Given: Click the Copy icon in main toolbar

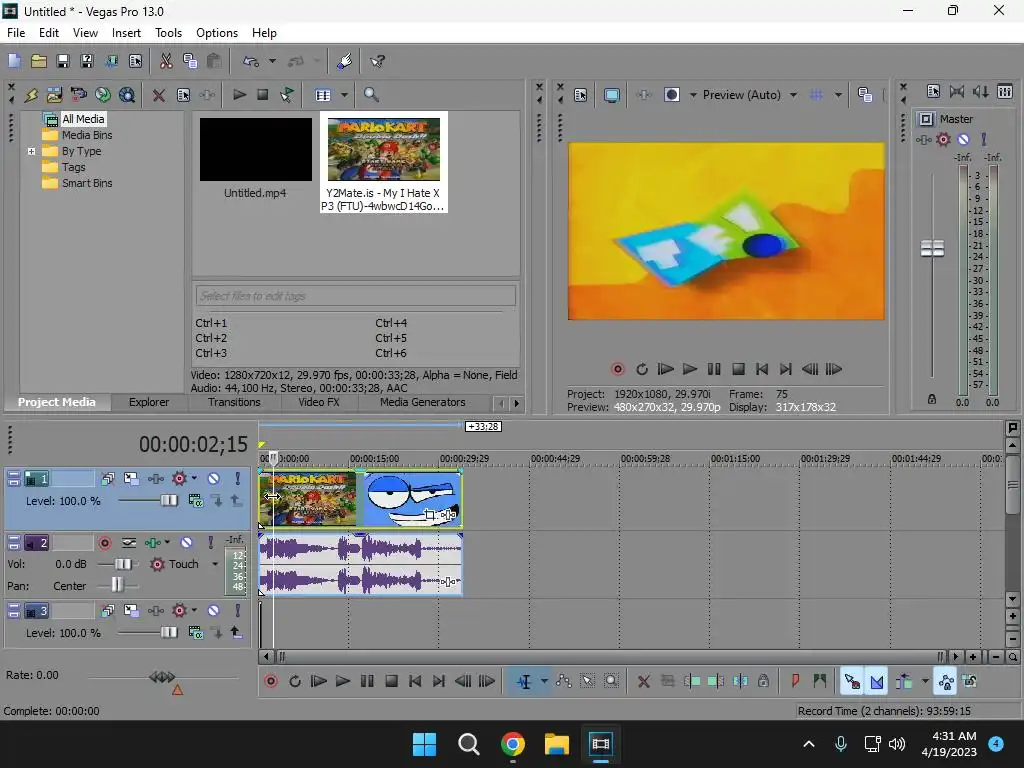Looking at the screenshot, I should click(x=190, y=61).
